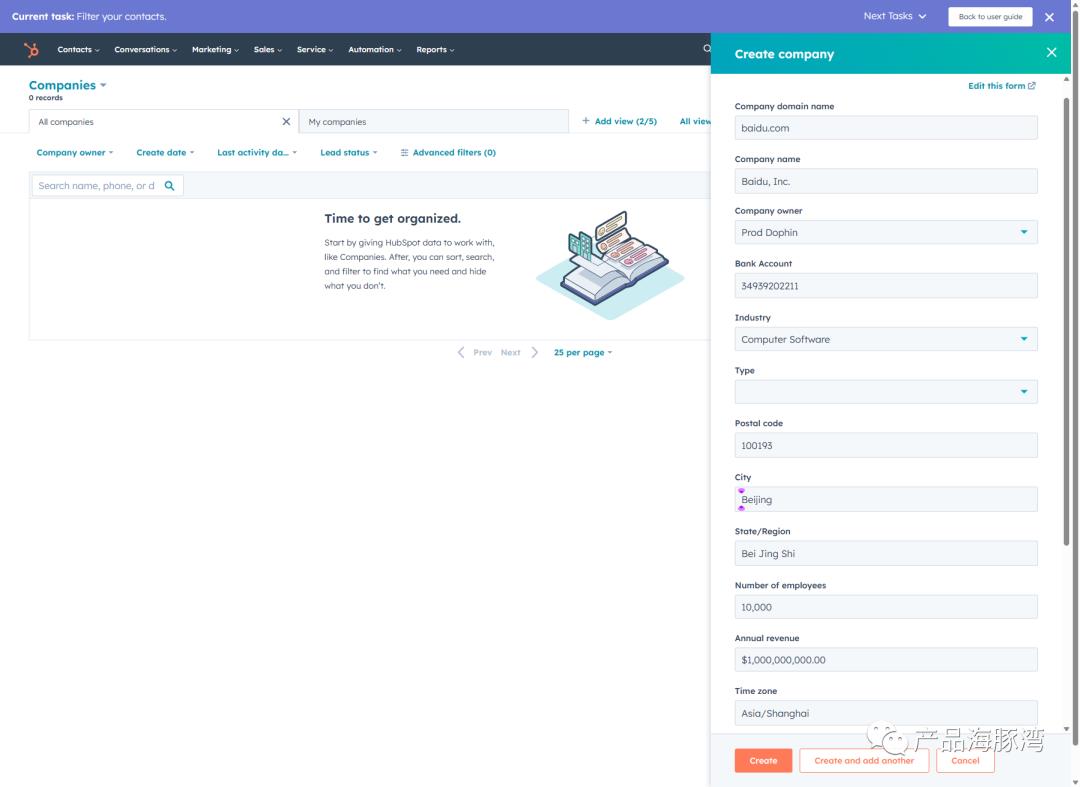Screen dimensions: 1080x787
Task: Click the All views link
Action: (x=695, y=121)
